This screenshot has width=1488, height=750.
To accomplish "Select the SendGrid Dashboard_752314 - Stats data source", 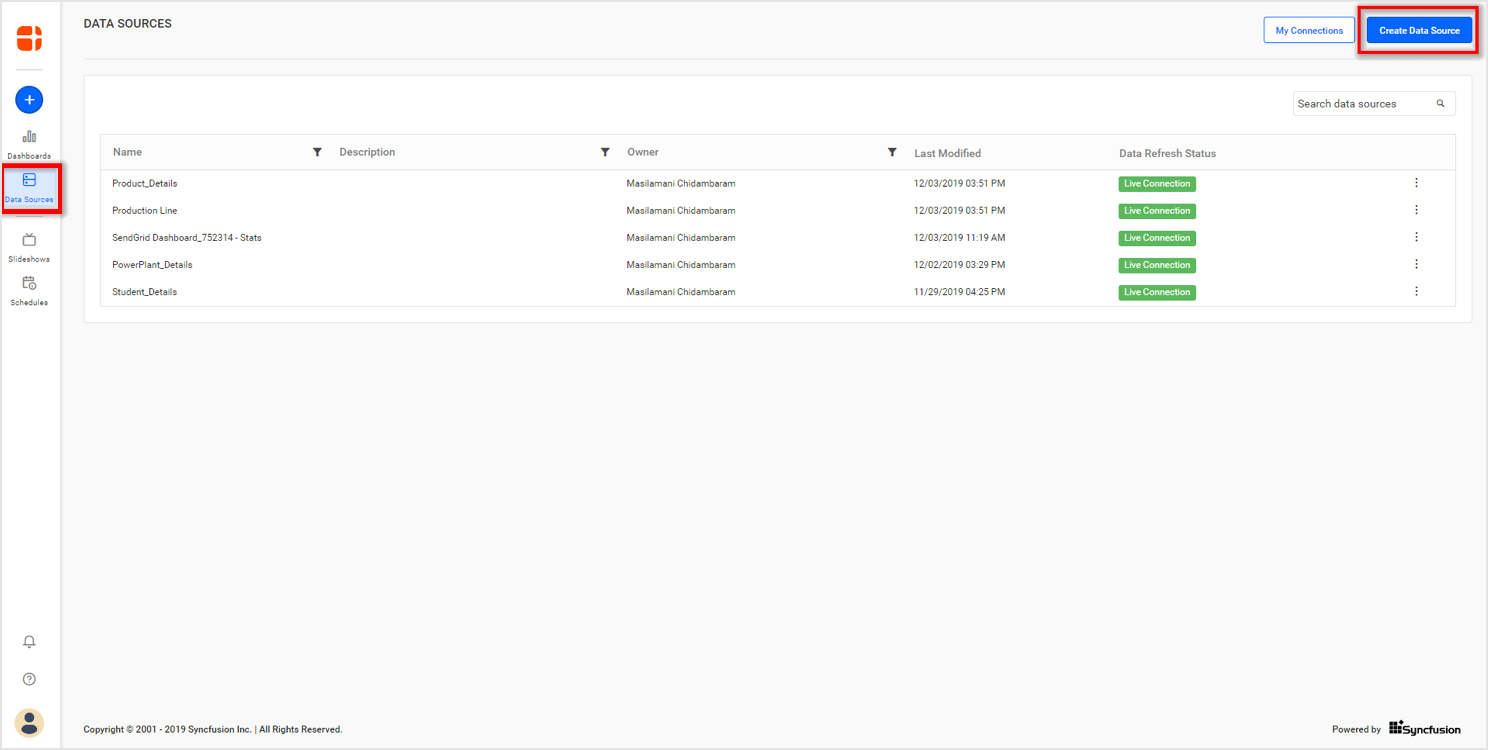I will [186, 237].
